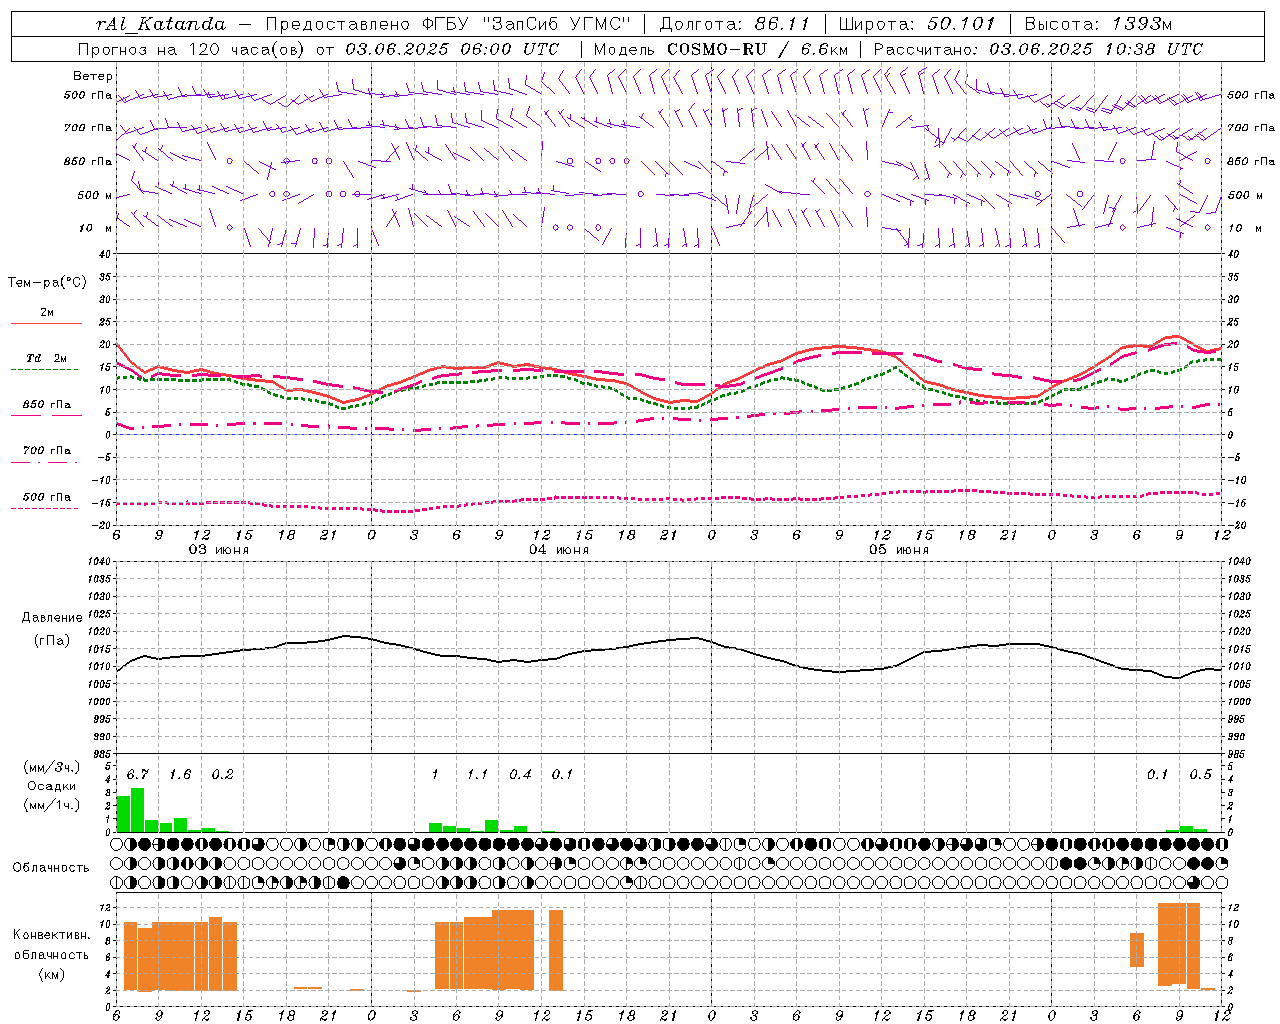Click the Модель COSMO-RU / 6.6км label
The image size is (1280, 1024).
(x=721, y=49)
